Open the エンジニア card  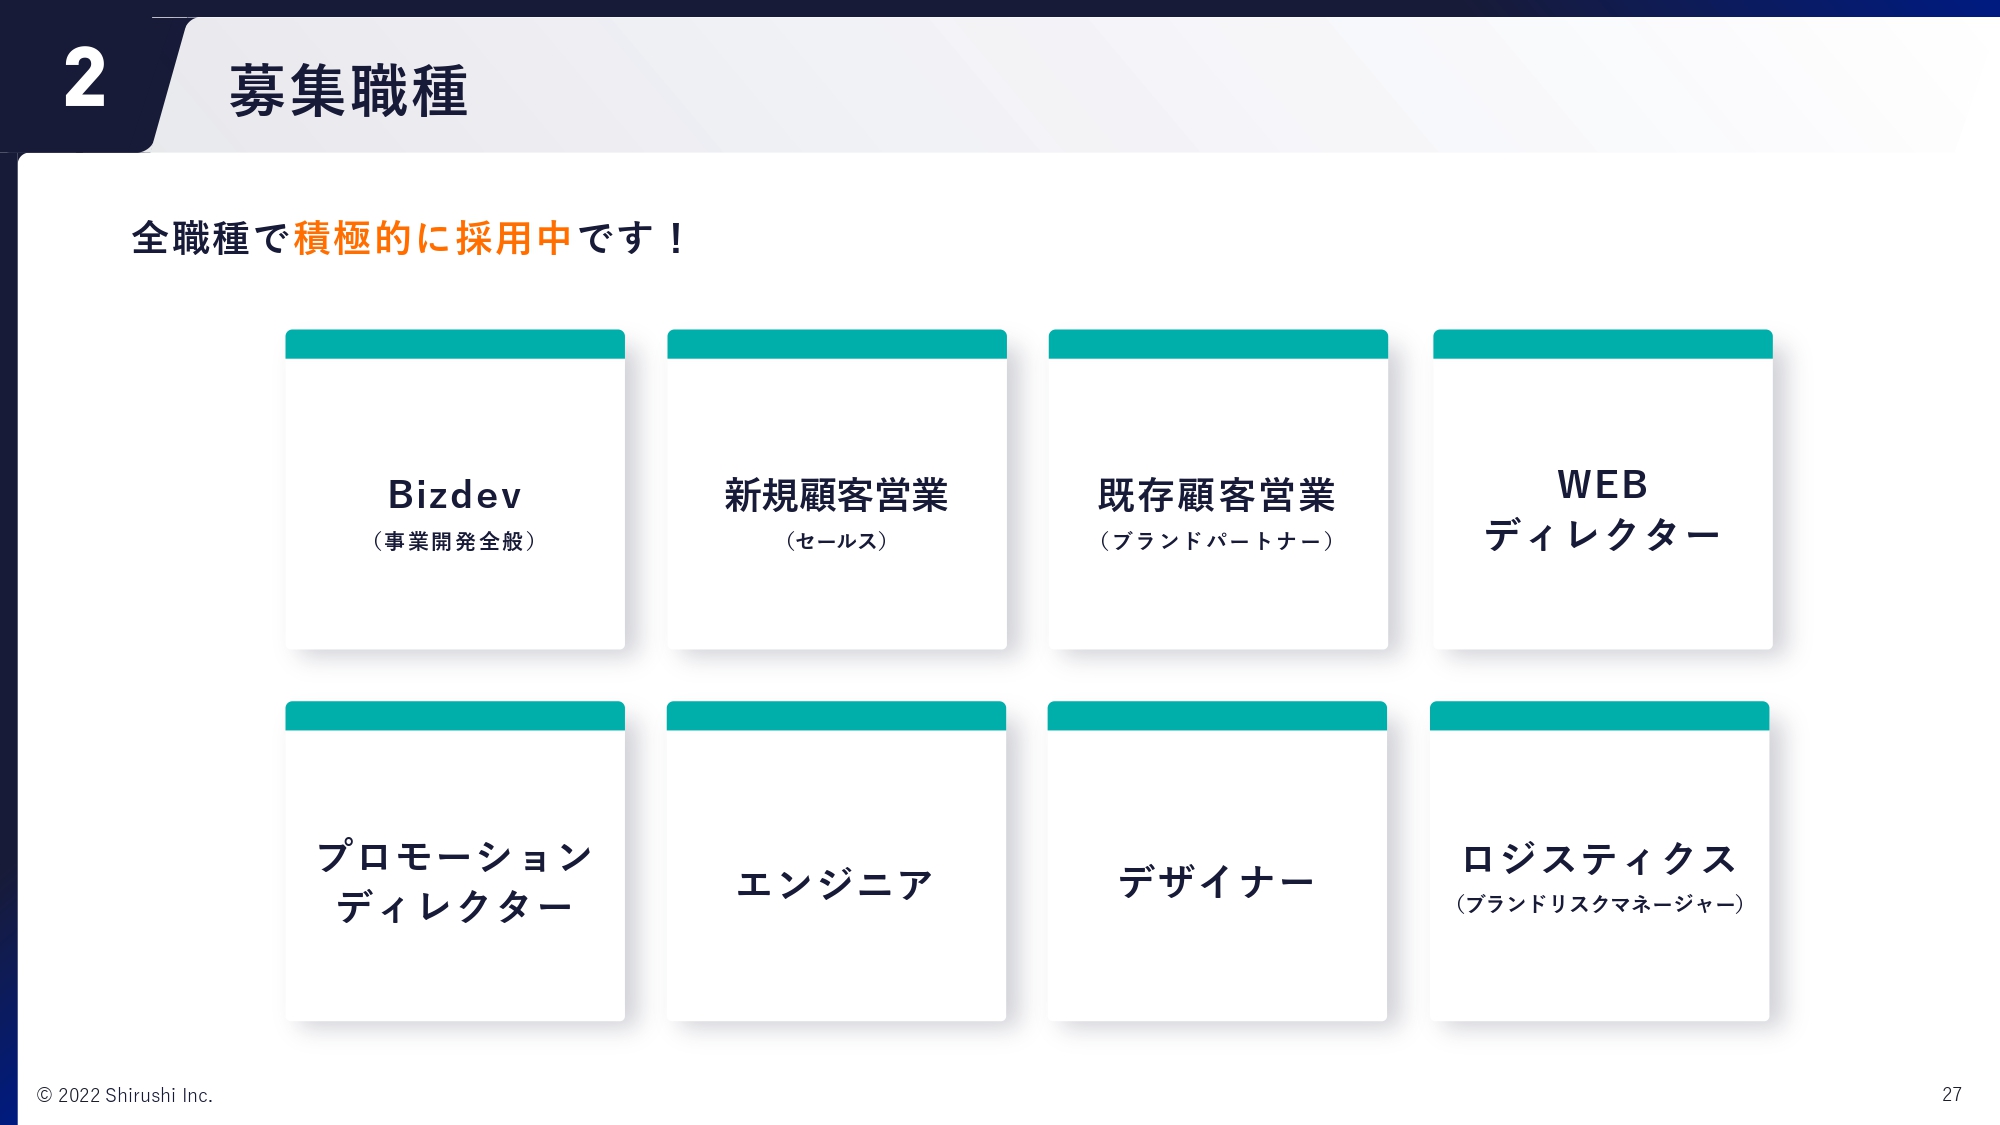(x=836, y=861)
